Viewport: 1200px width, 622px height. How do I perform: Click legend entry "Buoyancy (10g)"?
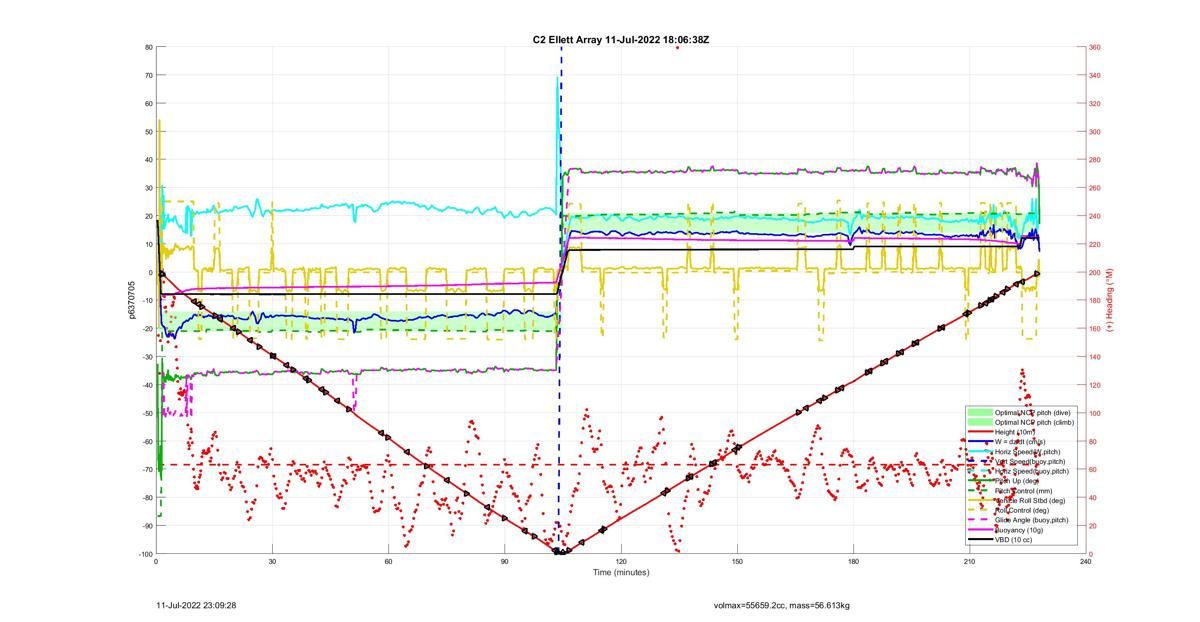pyautogui.click(x=1019, y=530)
